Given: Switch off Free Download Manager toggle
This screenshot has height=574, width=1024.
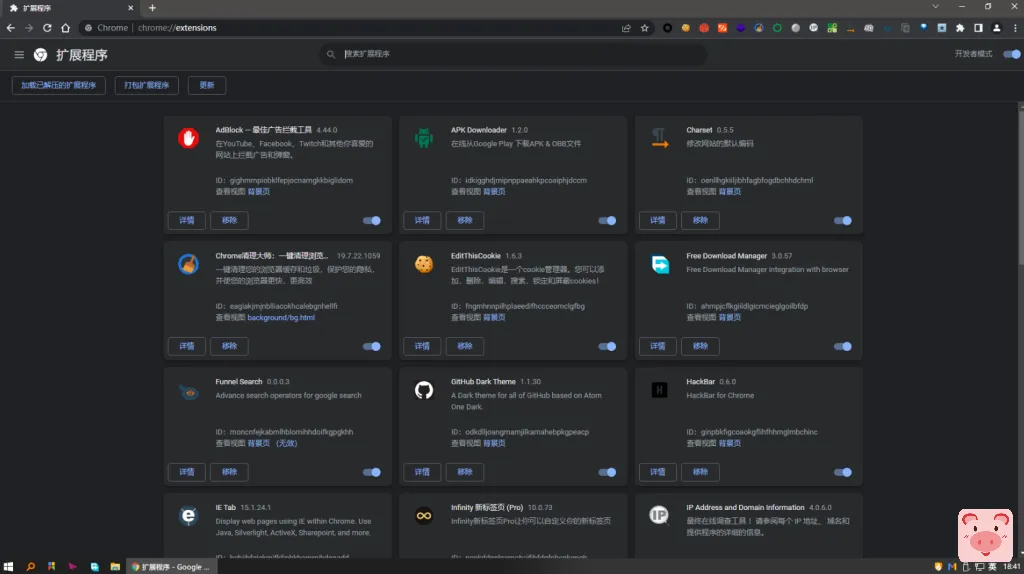Looking at the screenshot, I should coord(842,347).
